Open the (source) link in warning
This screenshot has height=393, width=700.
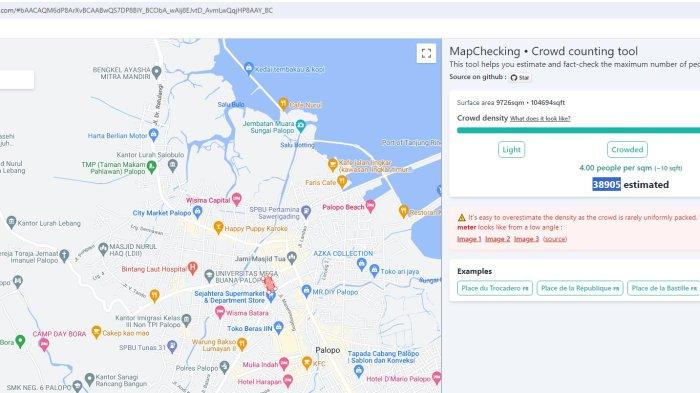click(x=555, y=239)
